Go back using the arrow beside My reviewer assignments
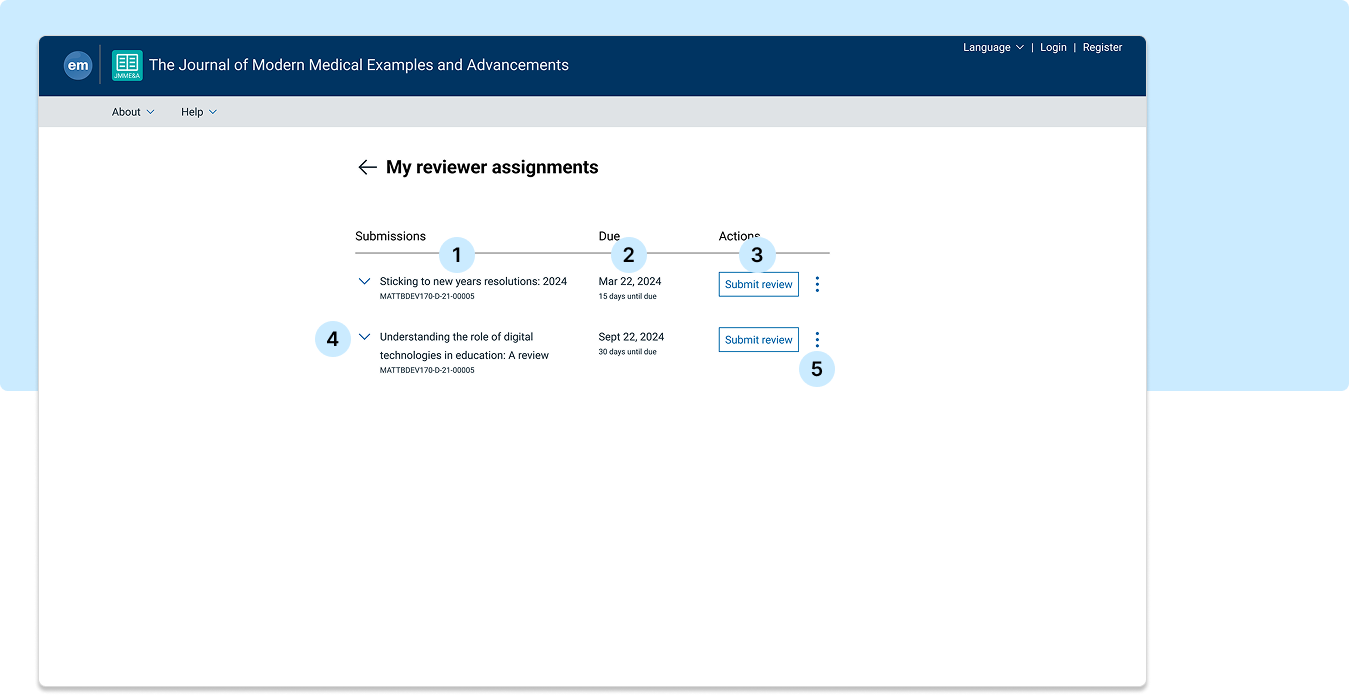The width and height of the screenshot is (1349, 695). click(x=367, y=168)
